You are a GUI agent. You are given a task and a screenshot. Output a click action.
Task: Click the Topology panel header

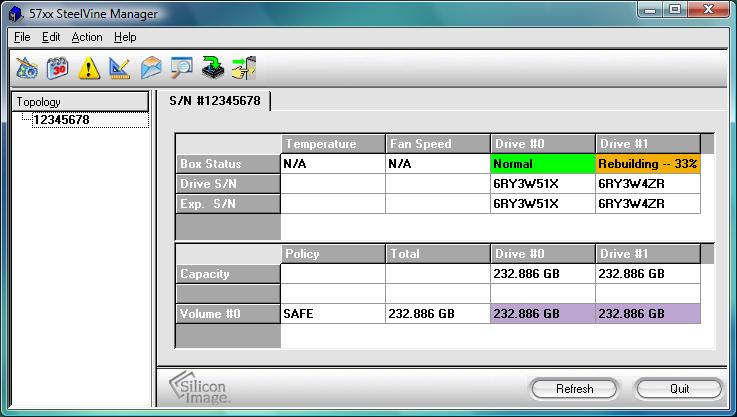point(80,102)
